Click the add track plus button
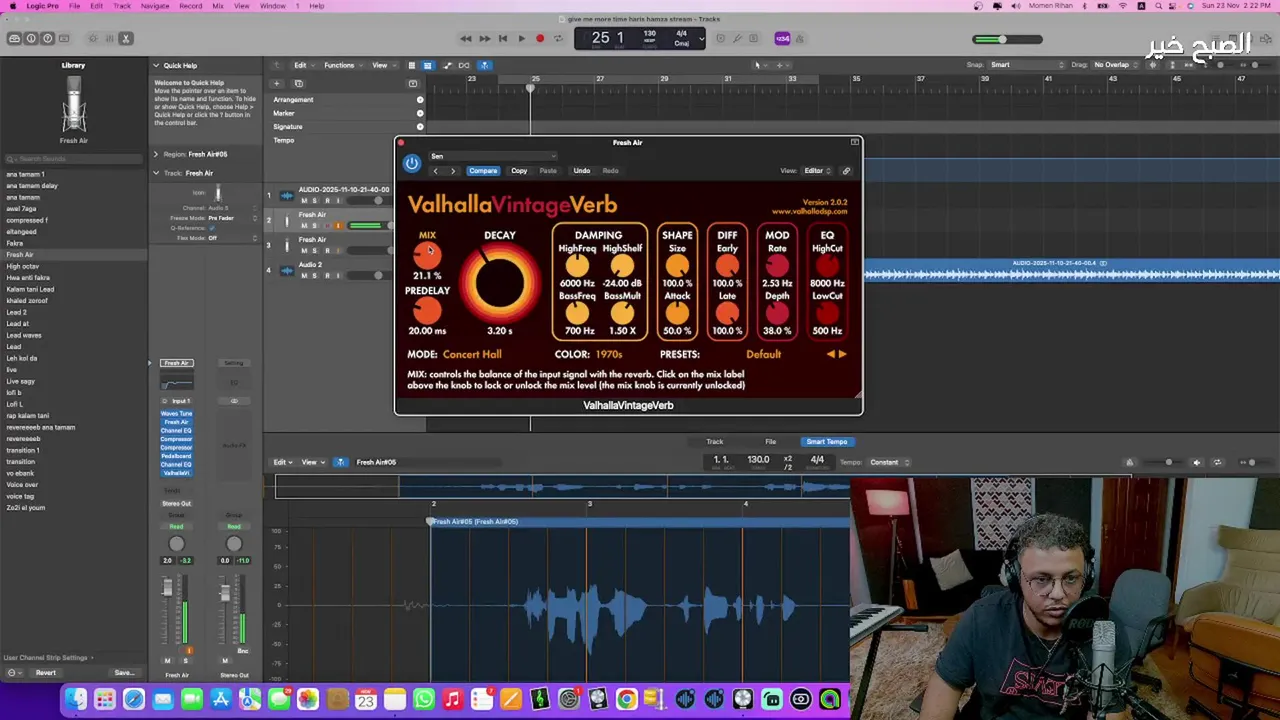This screenshot has width=1280, height=720. point(277,83)
